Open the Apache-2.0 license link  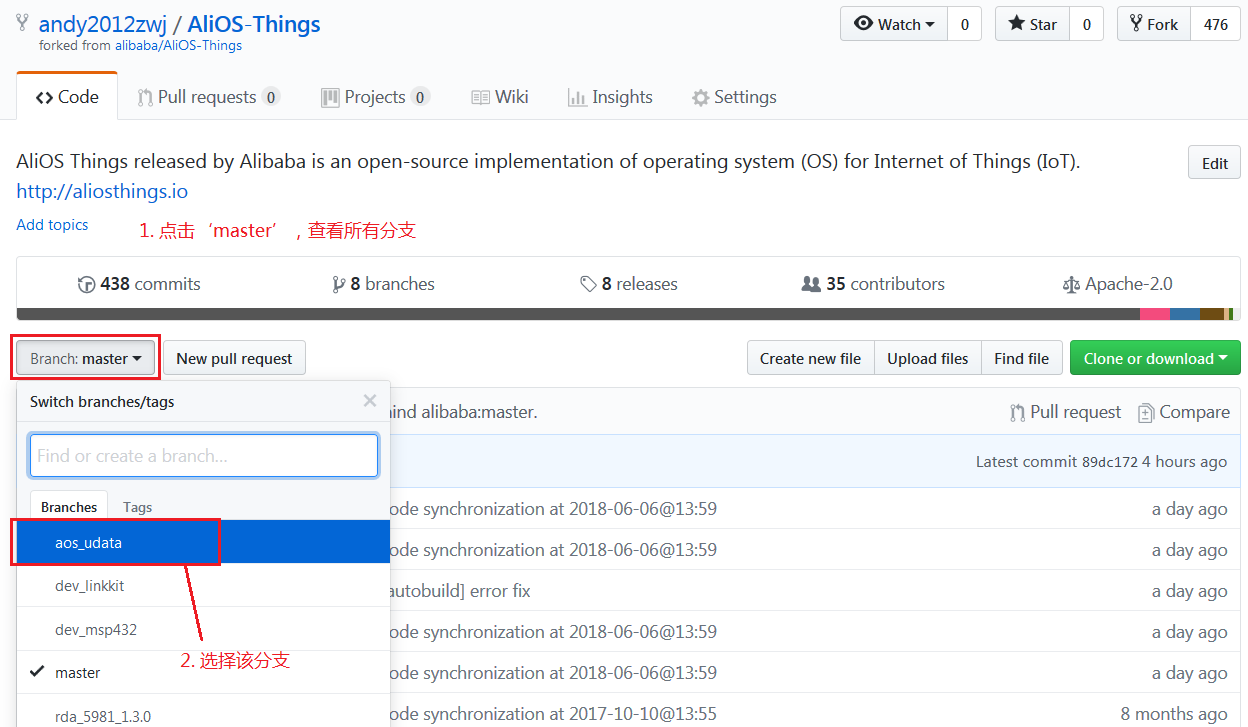click(1117, 284)
